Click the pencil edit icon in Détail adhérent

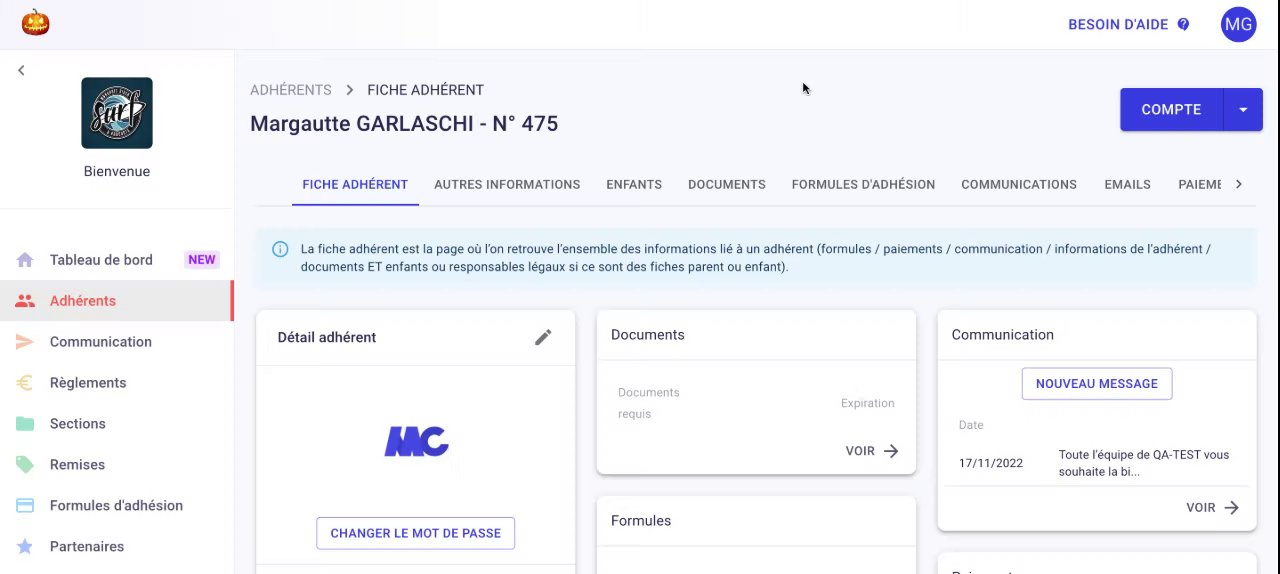pyautogui.click(x=543, y=337)
